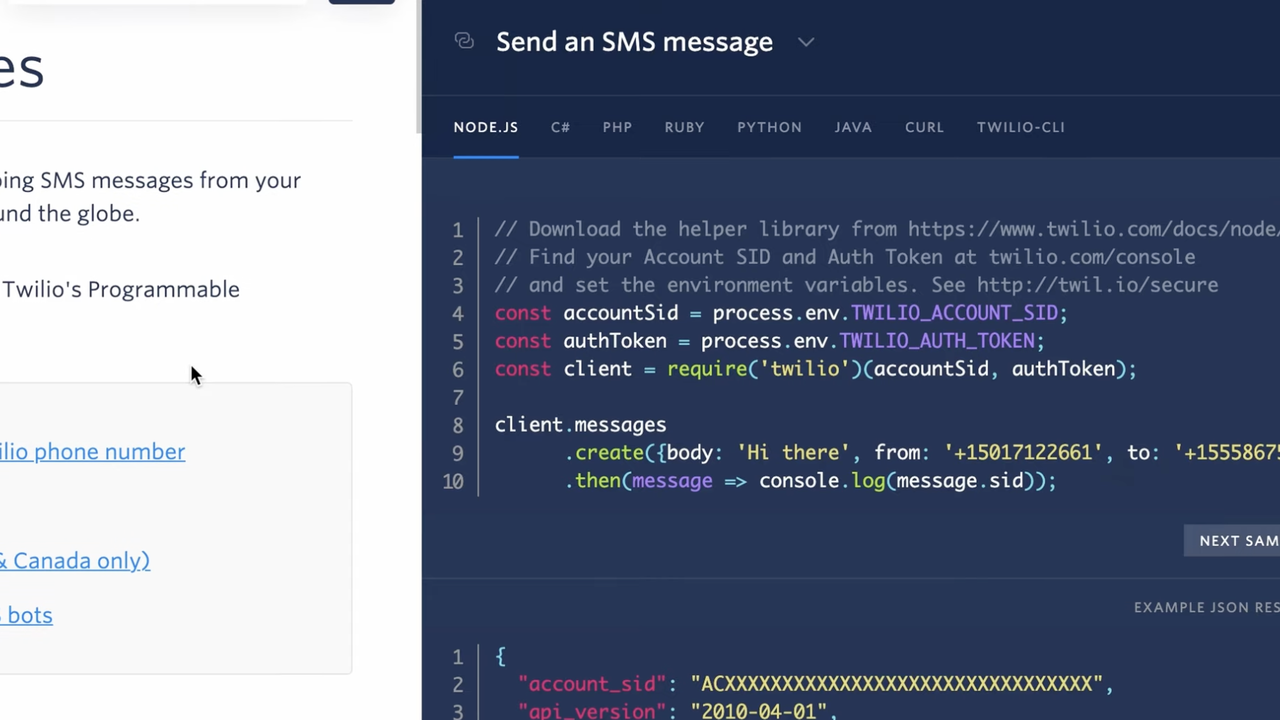Select the RUBY language tab
The image size is (1280, 720).
click(x=684, y=127)
